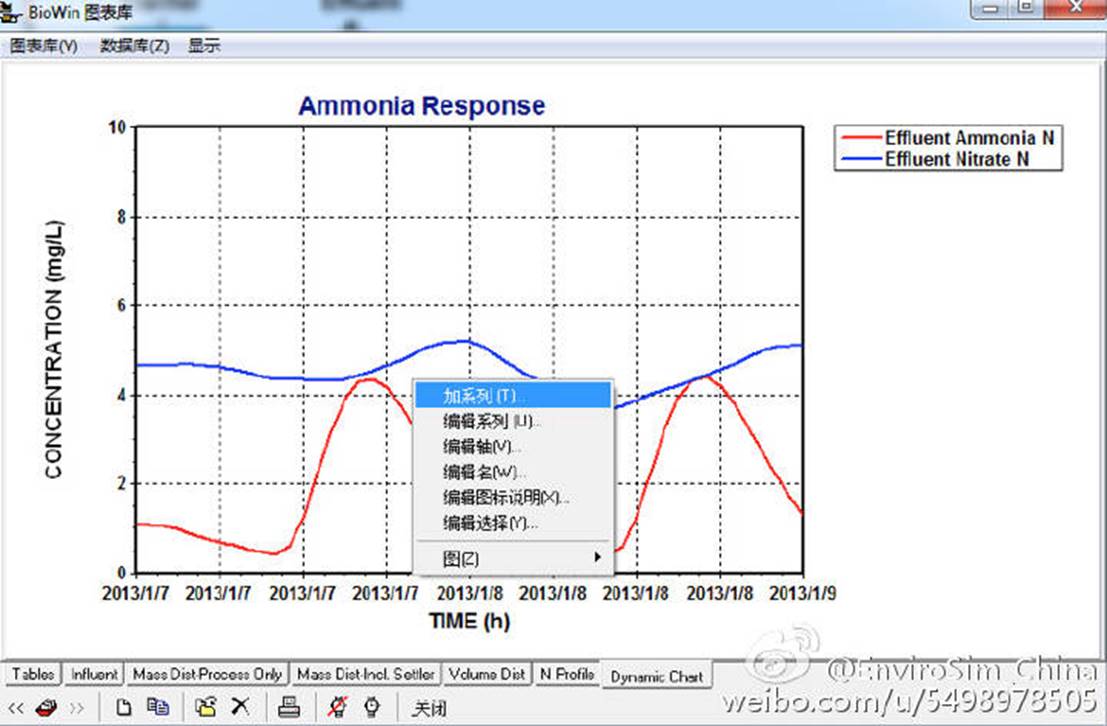Open the 显示 menu
Image resolution: width=1107 pixels, height=726 pixels.
pyautogui.click(x=204, y=46)
